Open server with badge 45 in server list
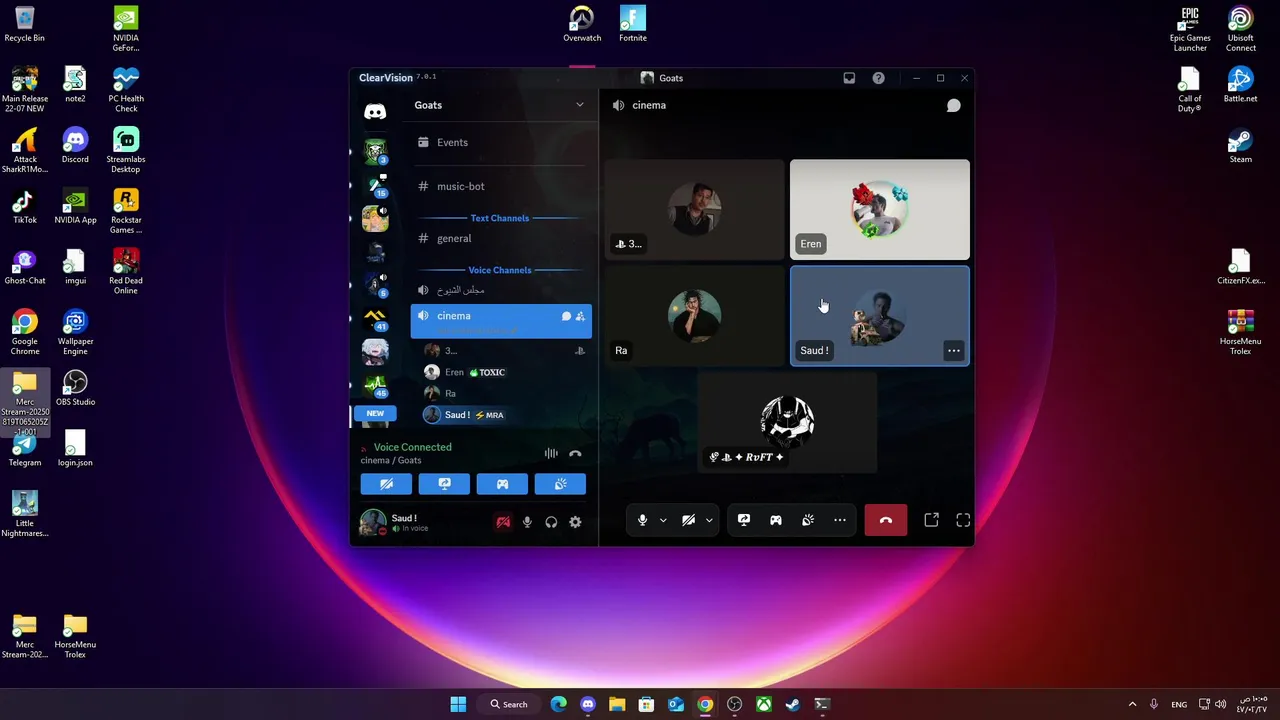 point(375,385)
